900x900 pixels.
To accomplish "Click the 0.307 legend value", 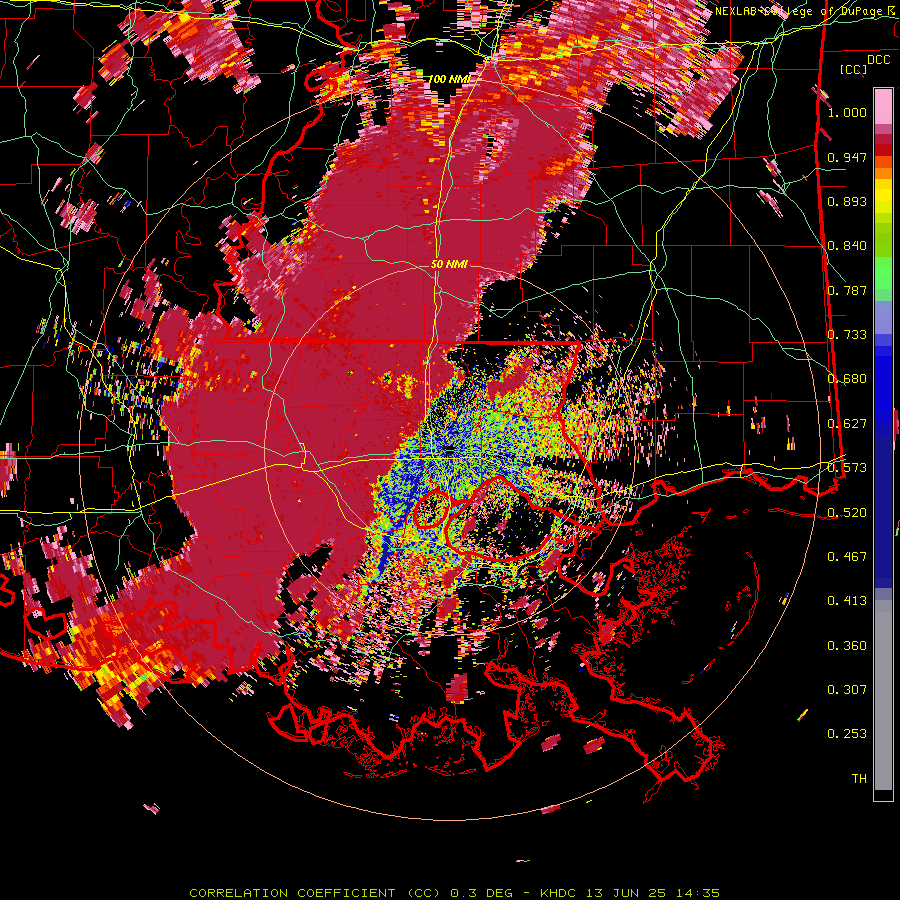I will (x=847, y=690).
